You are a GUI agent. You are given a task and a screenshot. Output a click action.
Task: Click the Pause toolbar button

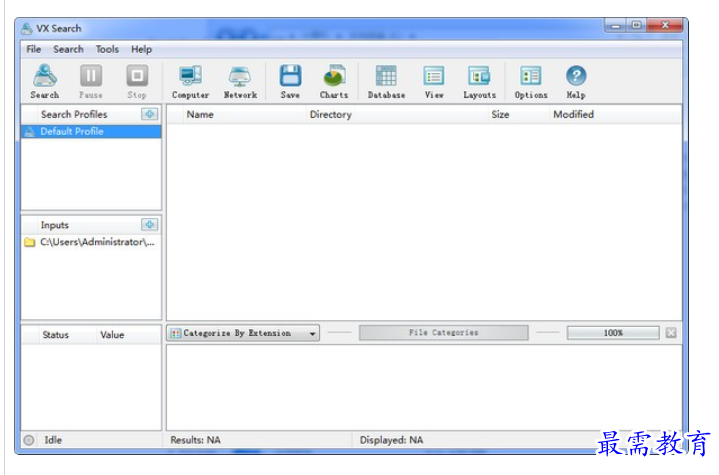click(x=91, y=81)
